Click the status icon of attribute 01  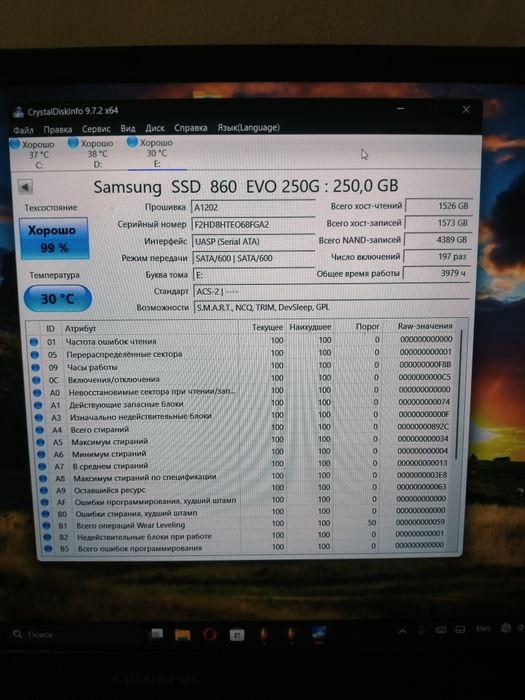point(33,342)
